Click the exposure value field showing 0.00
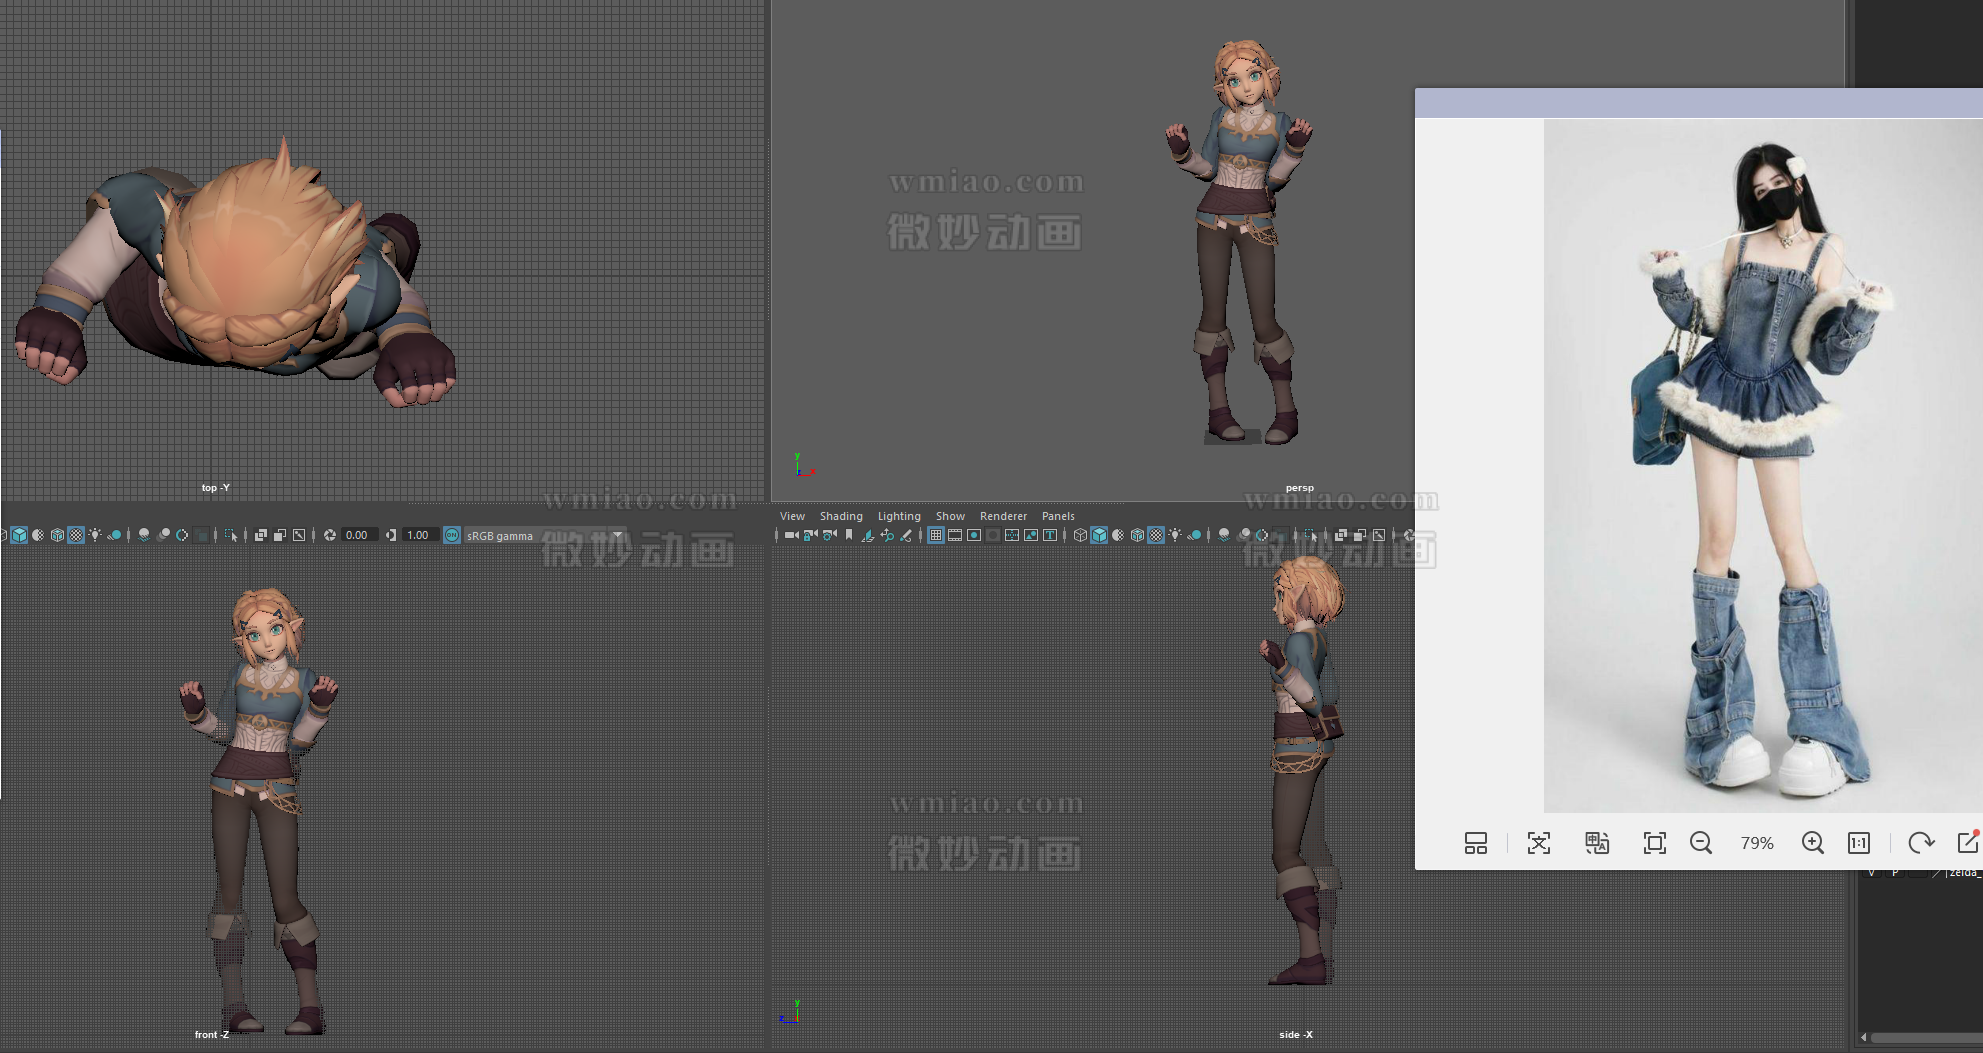The width and height of the screenshot is (1983, 1053). tap(357, 535)
